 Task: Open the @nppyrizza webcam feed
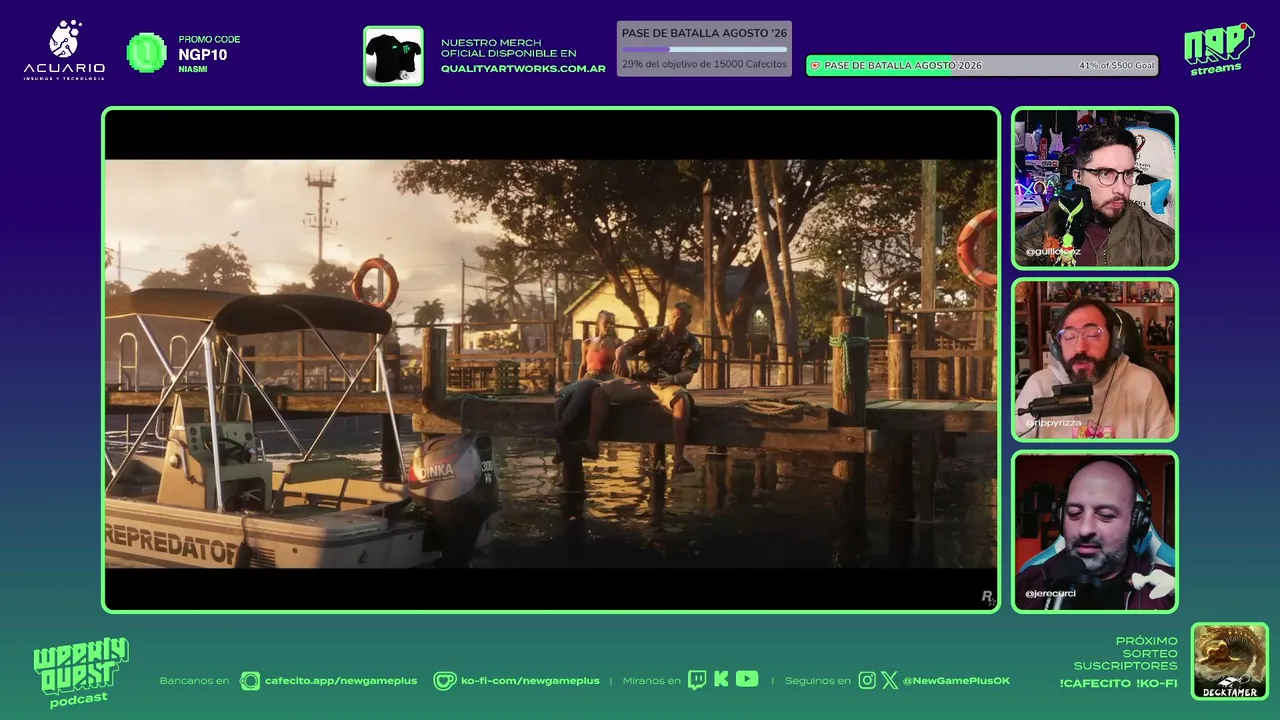click(x=1095, y=360)
